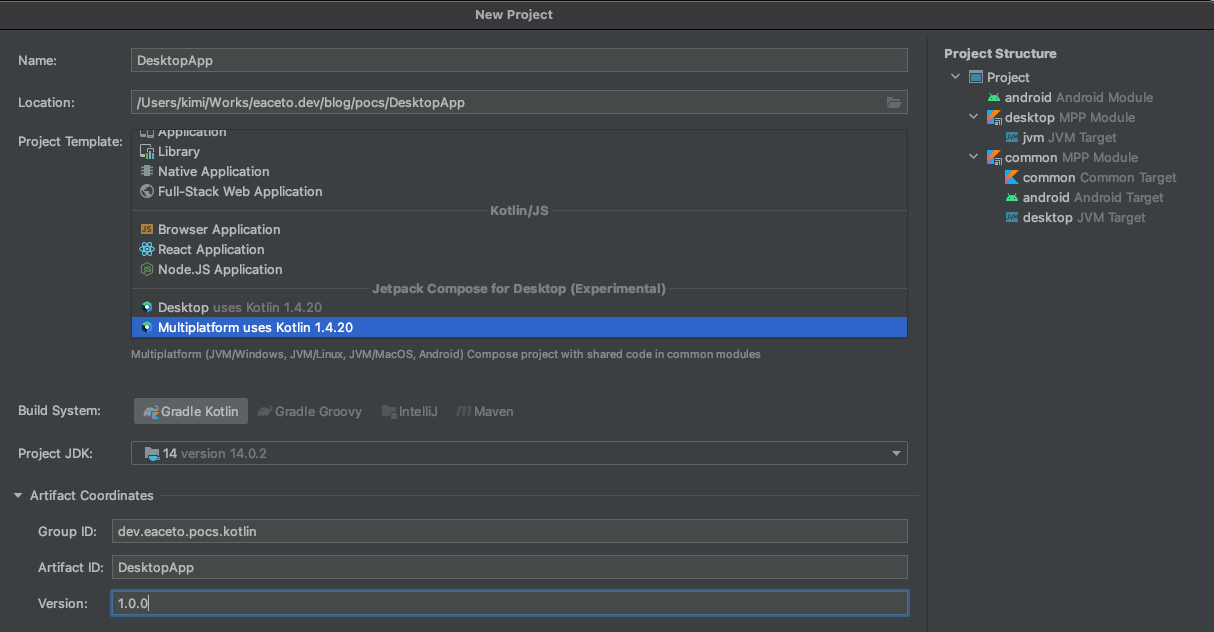Select the Library project template
This screenshot has width=1214, height=632.
point(178,152)
